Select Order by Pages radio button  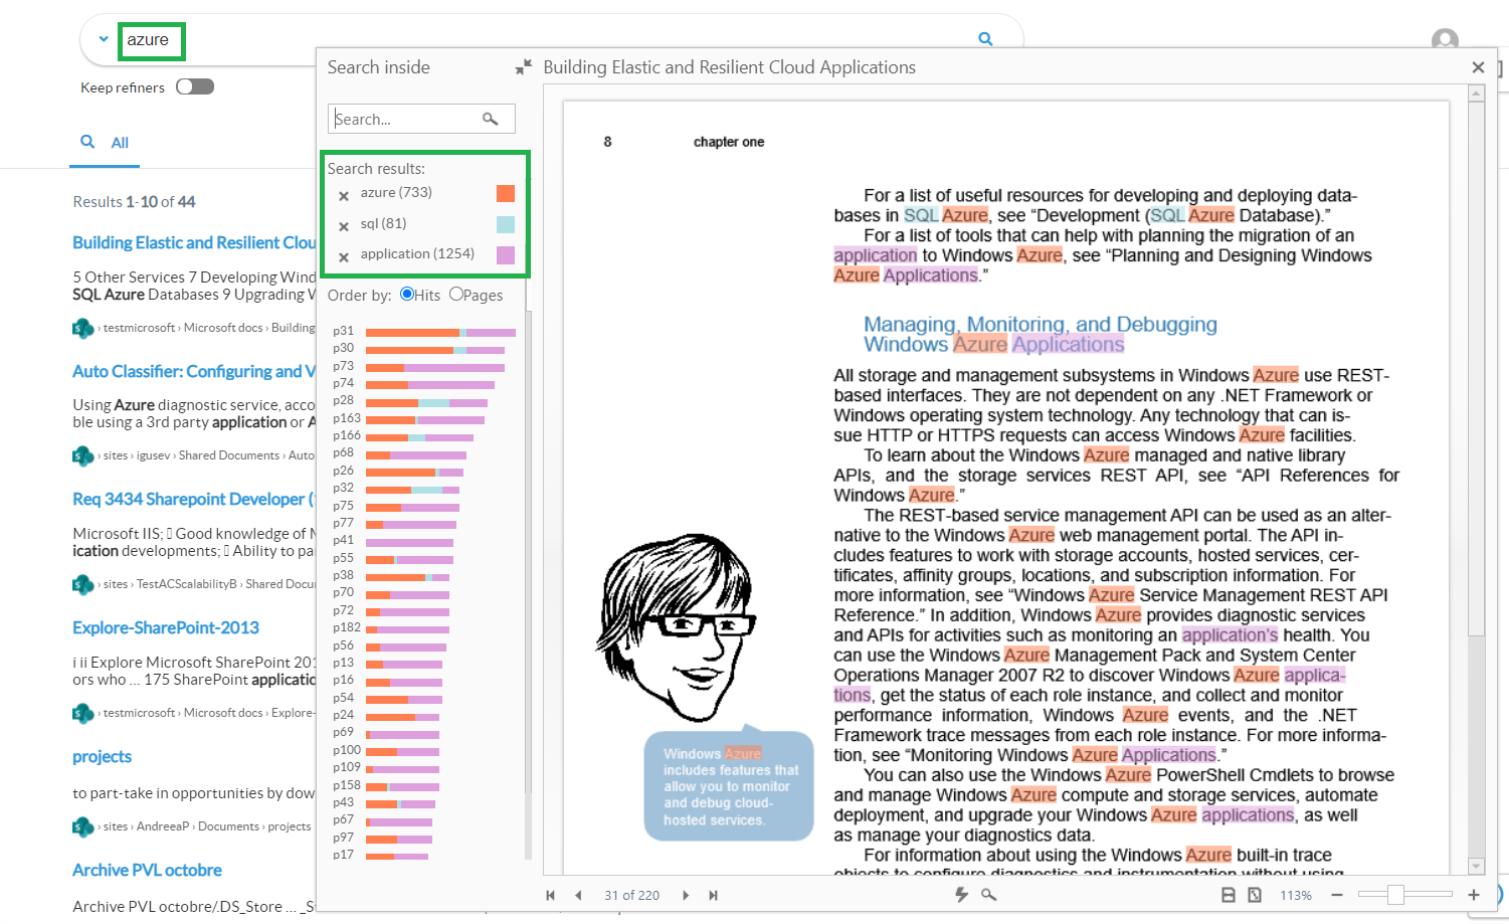point(456,294)
